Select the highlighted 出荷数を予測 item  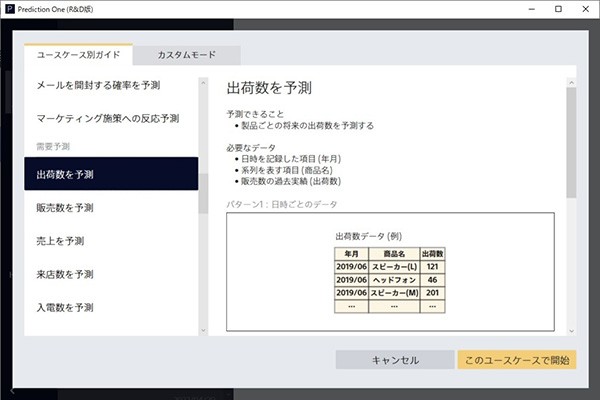[x=111, y=174]
